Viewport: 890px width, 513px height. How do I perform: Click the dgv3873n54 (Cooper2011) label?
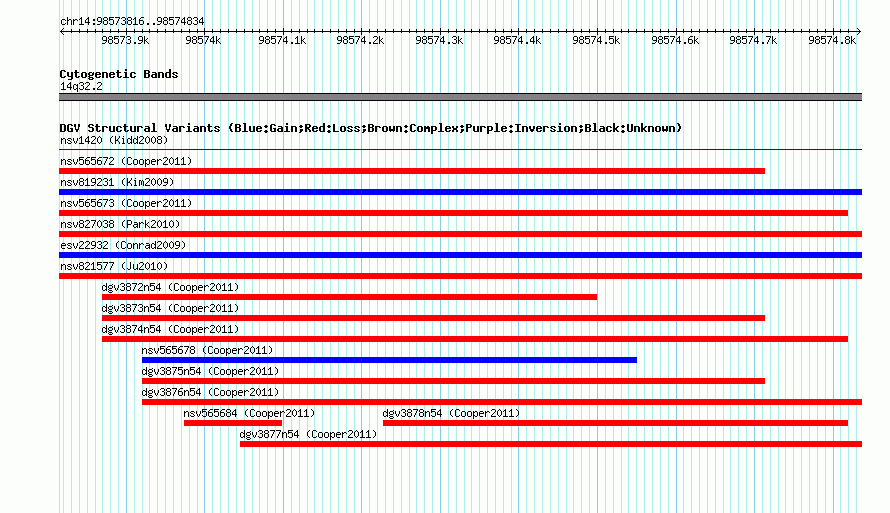(170, 308)
